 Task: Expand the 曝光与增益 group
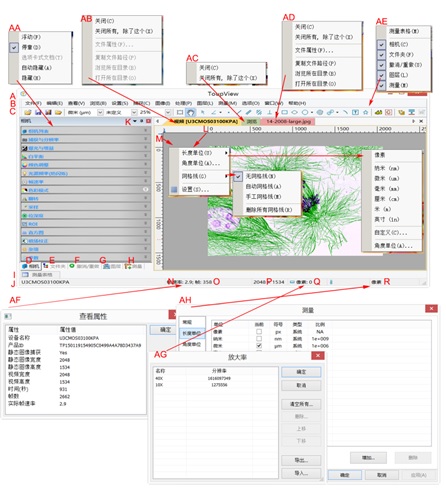86,148
